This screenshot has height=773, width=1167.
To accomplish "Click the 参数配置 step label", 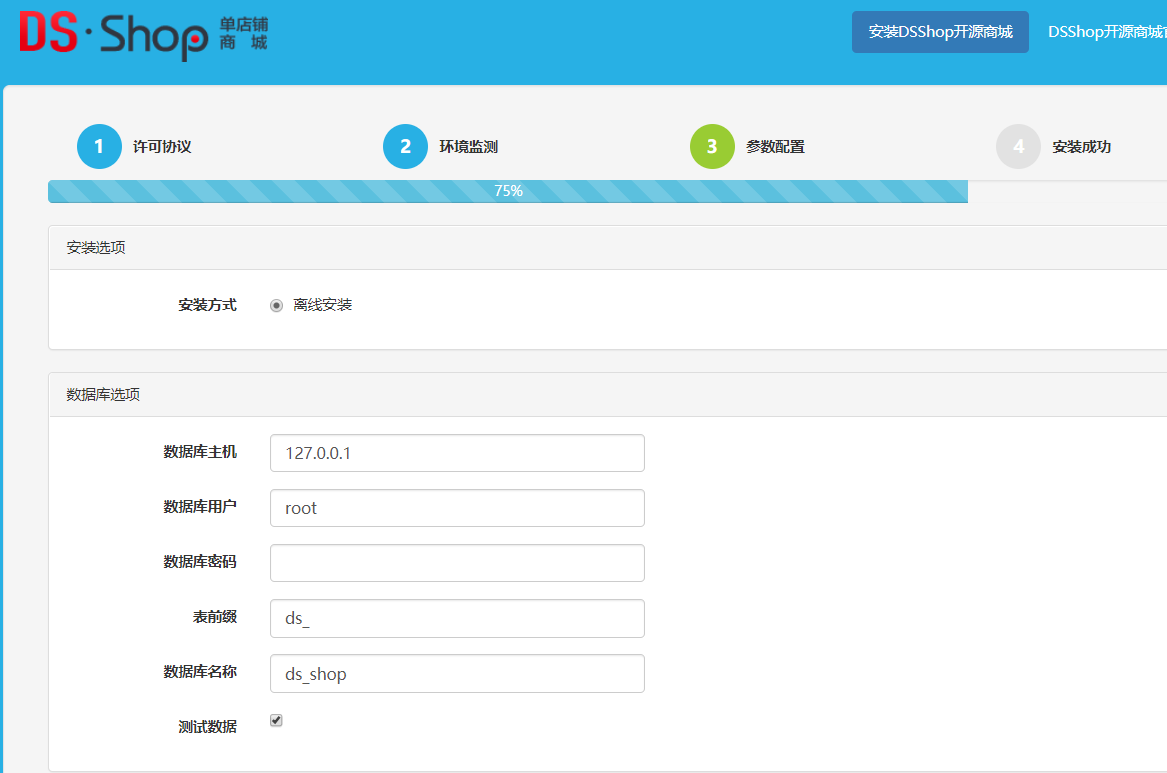I will coord(776,147).
